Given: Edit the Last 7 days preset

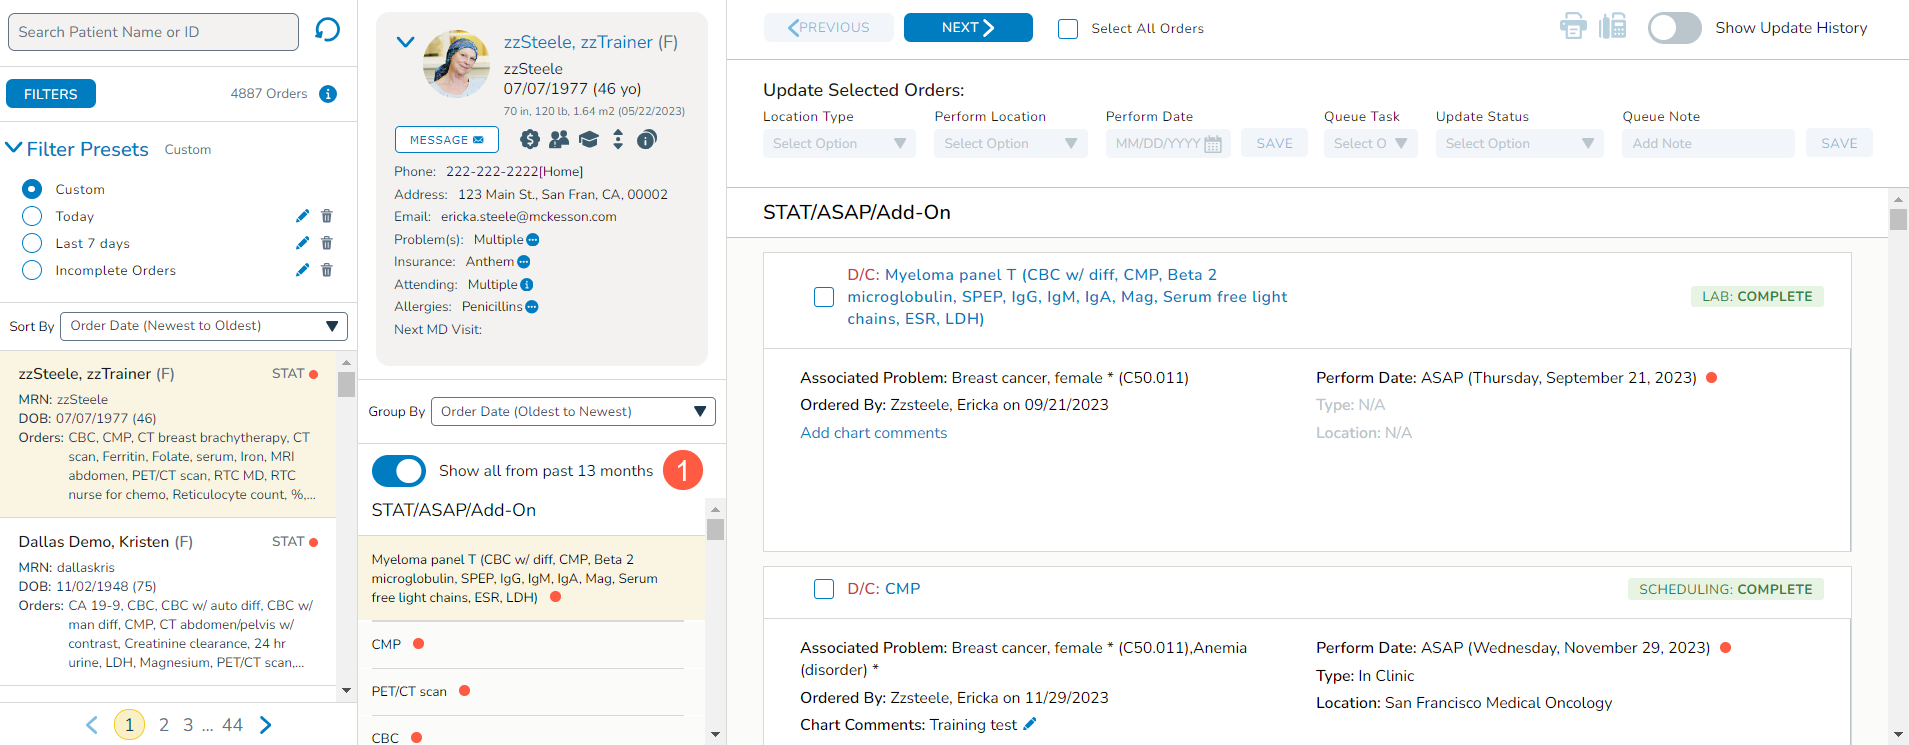Looking at the screenshot, I should pyautogui.click(x=302, y=243).
